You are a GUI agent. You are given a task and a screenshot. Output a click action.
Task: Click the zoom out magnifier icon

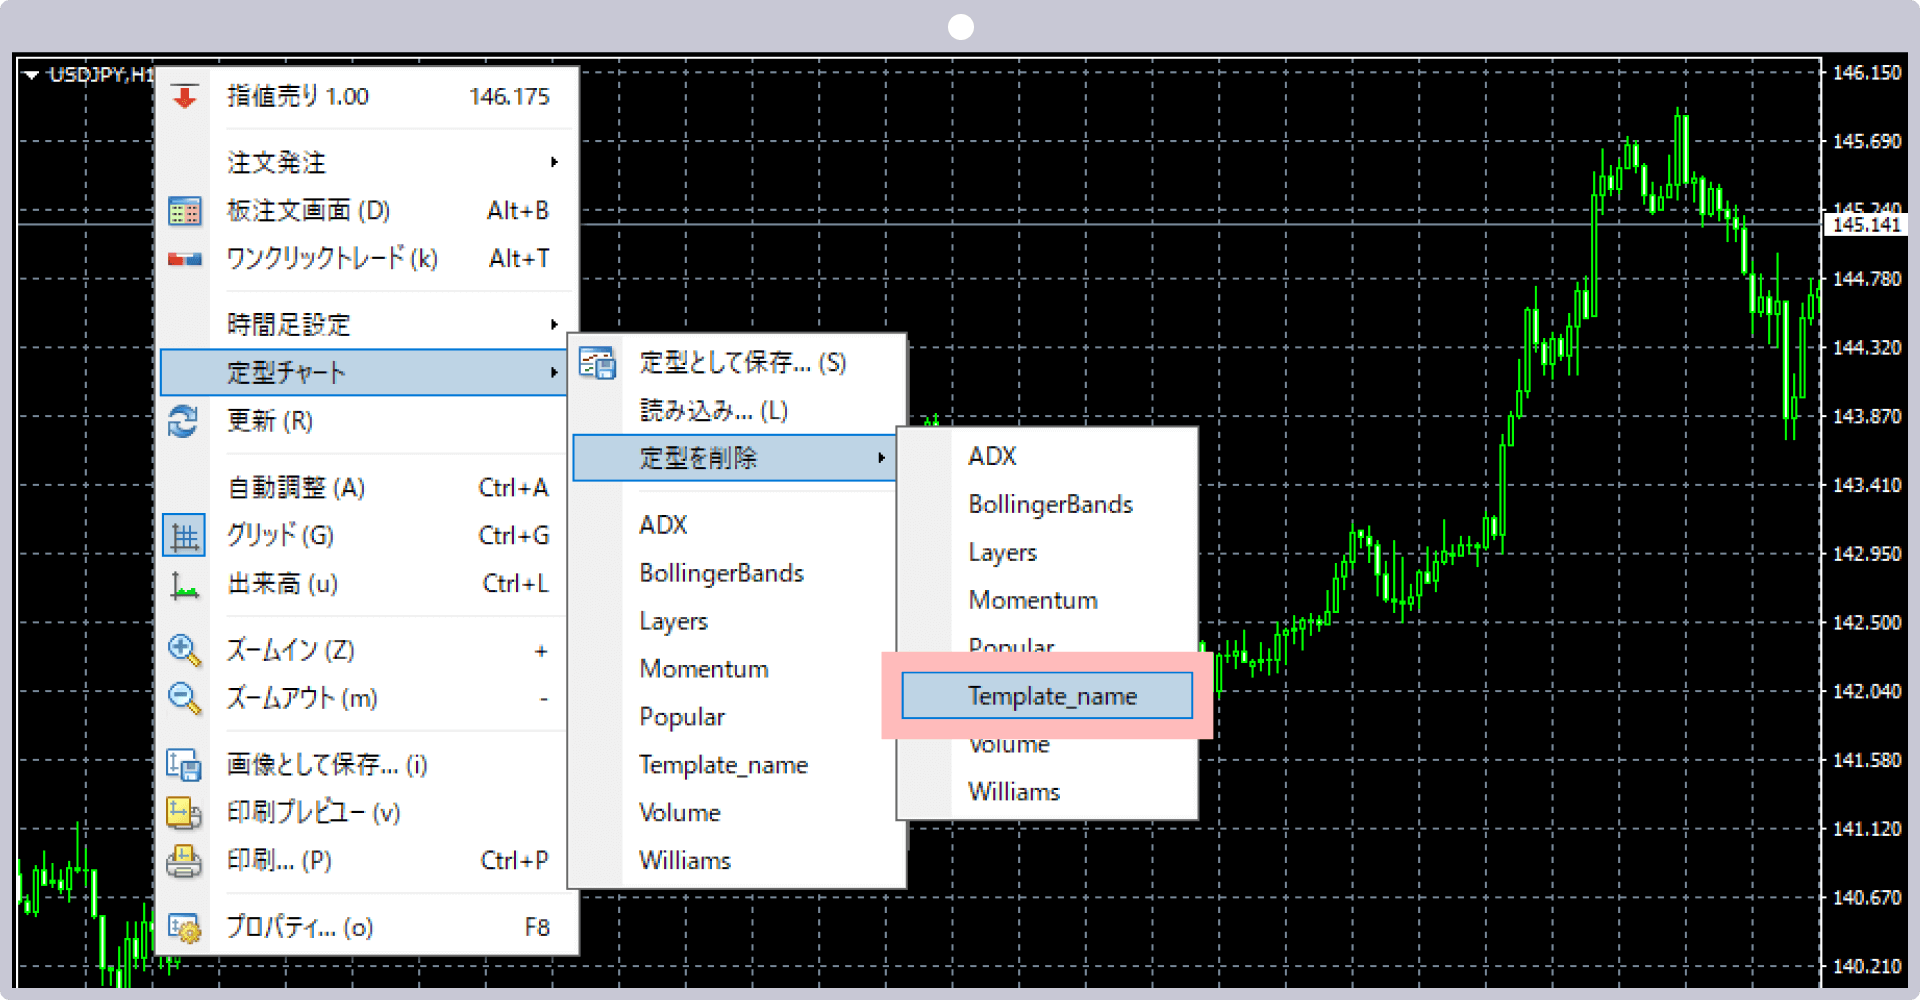184,698
